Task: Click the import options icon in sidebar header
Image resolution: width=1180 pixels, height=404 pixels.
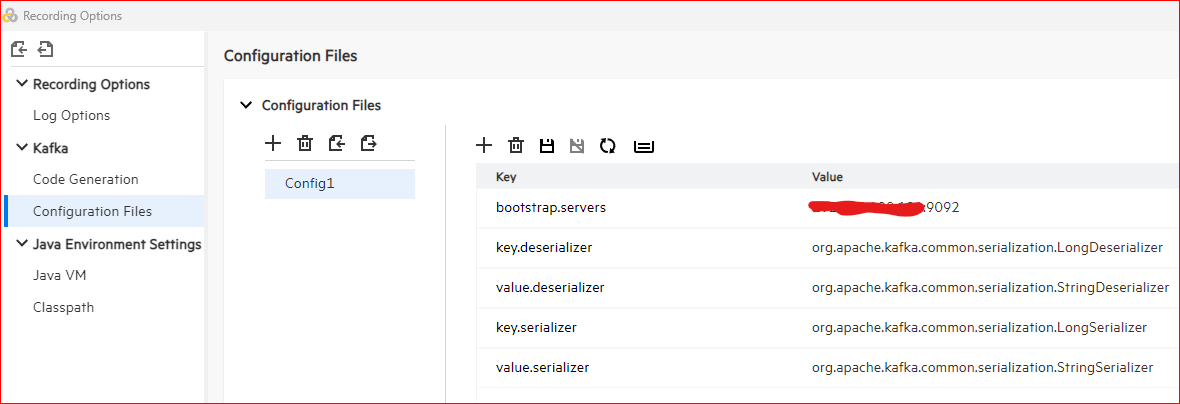Action: [18, 49]
